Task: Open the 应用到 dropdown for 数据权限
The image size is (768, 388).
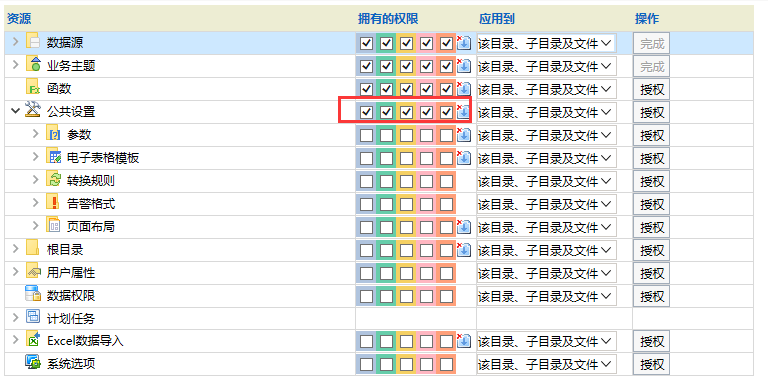Action: 546,296
